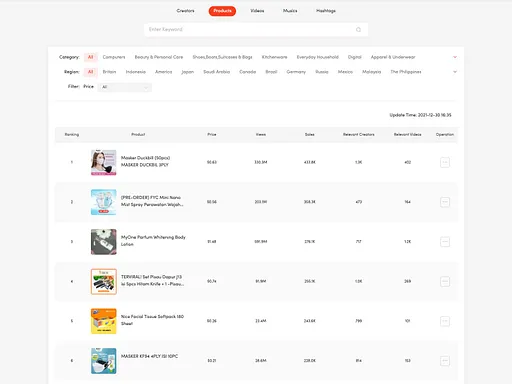Open more options for Set Pisau Dapur row

tap(445, 281)
